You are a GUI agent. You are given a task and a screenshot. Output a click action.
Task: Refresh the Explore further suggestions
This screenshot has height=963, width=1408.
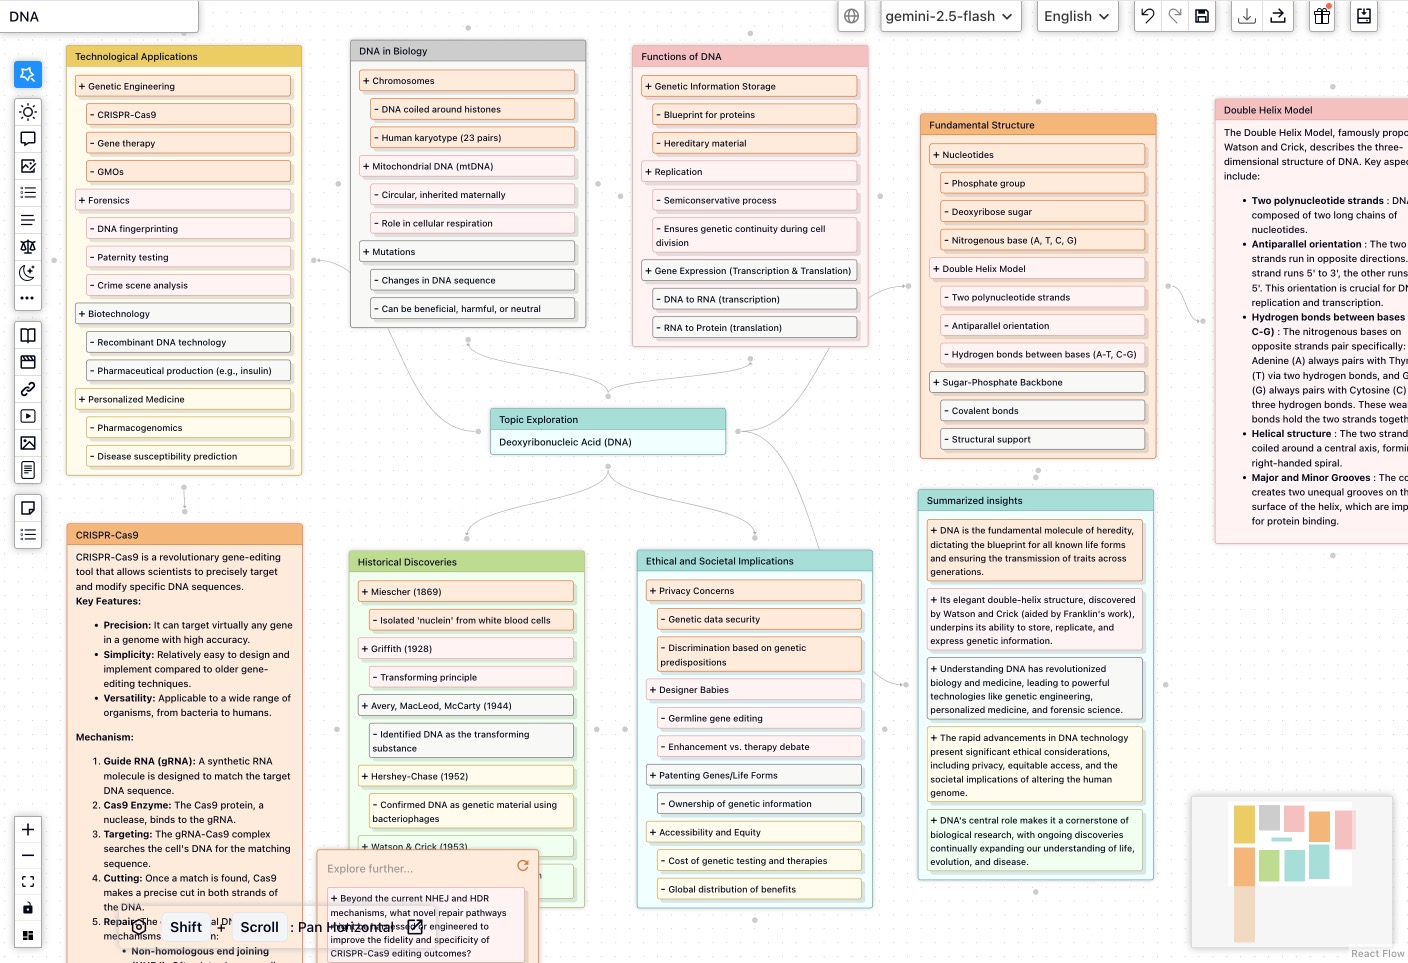pos(522,866)
